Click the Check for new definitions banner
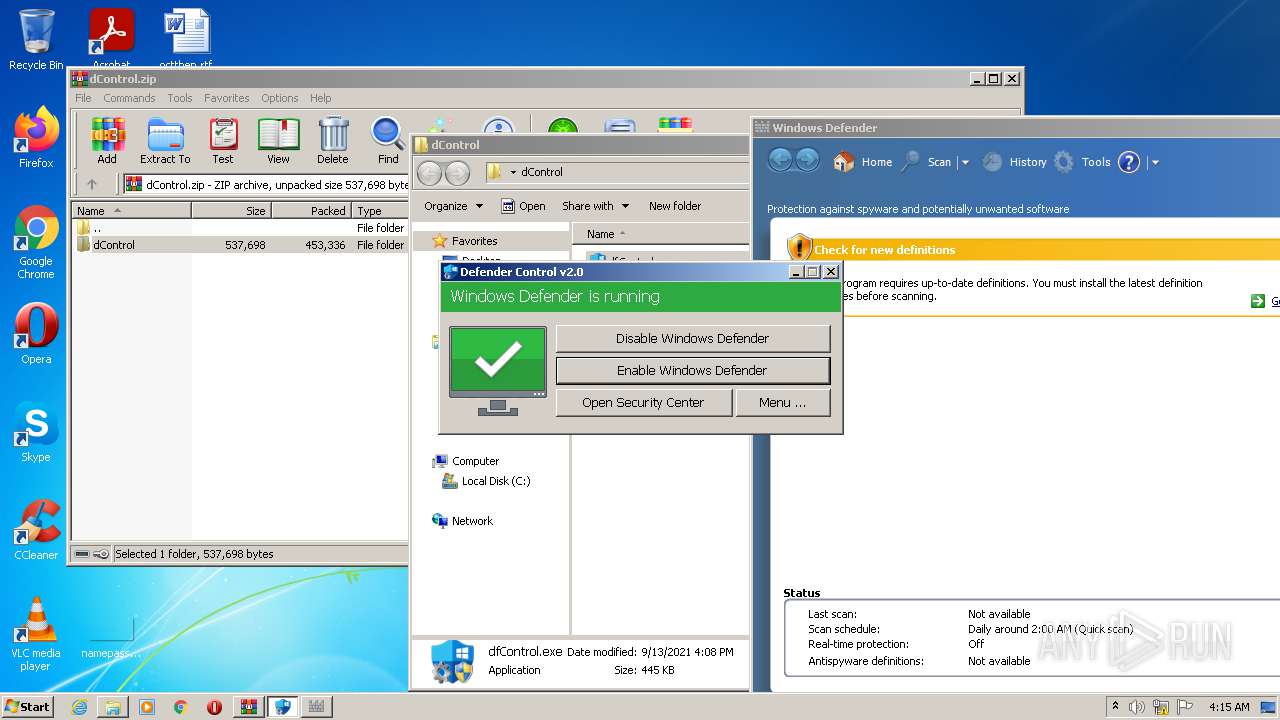 1033,250
